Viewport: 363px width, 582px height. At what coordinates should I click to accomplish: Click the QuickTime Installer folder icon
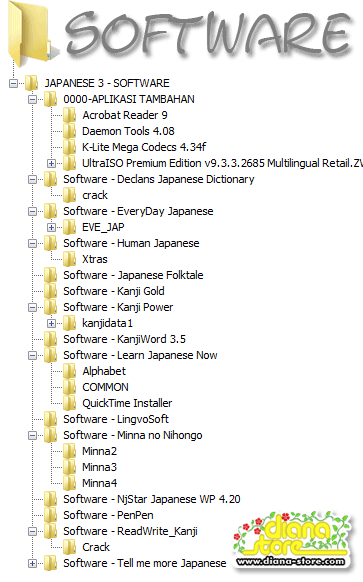tap(69, 403)
